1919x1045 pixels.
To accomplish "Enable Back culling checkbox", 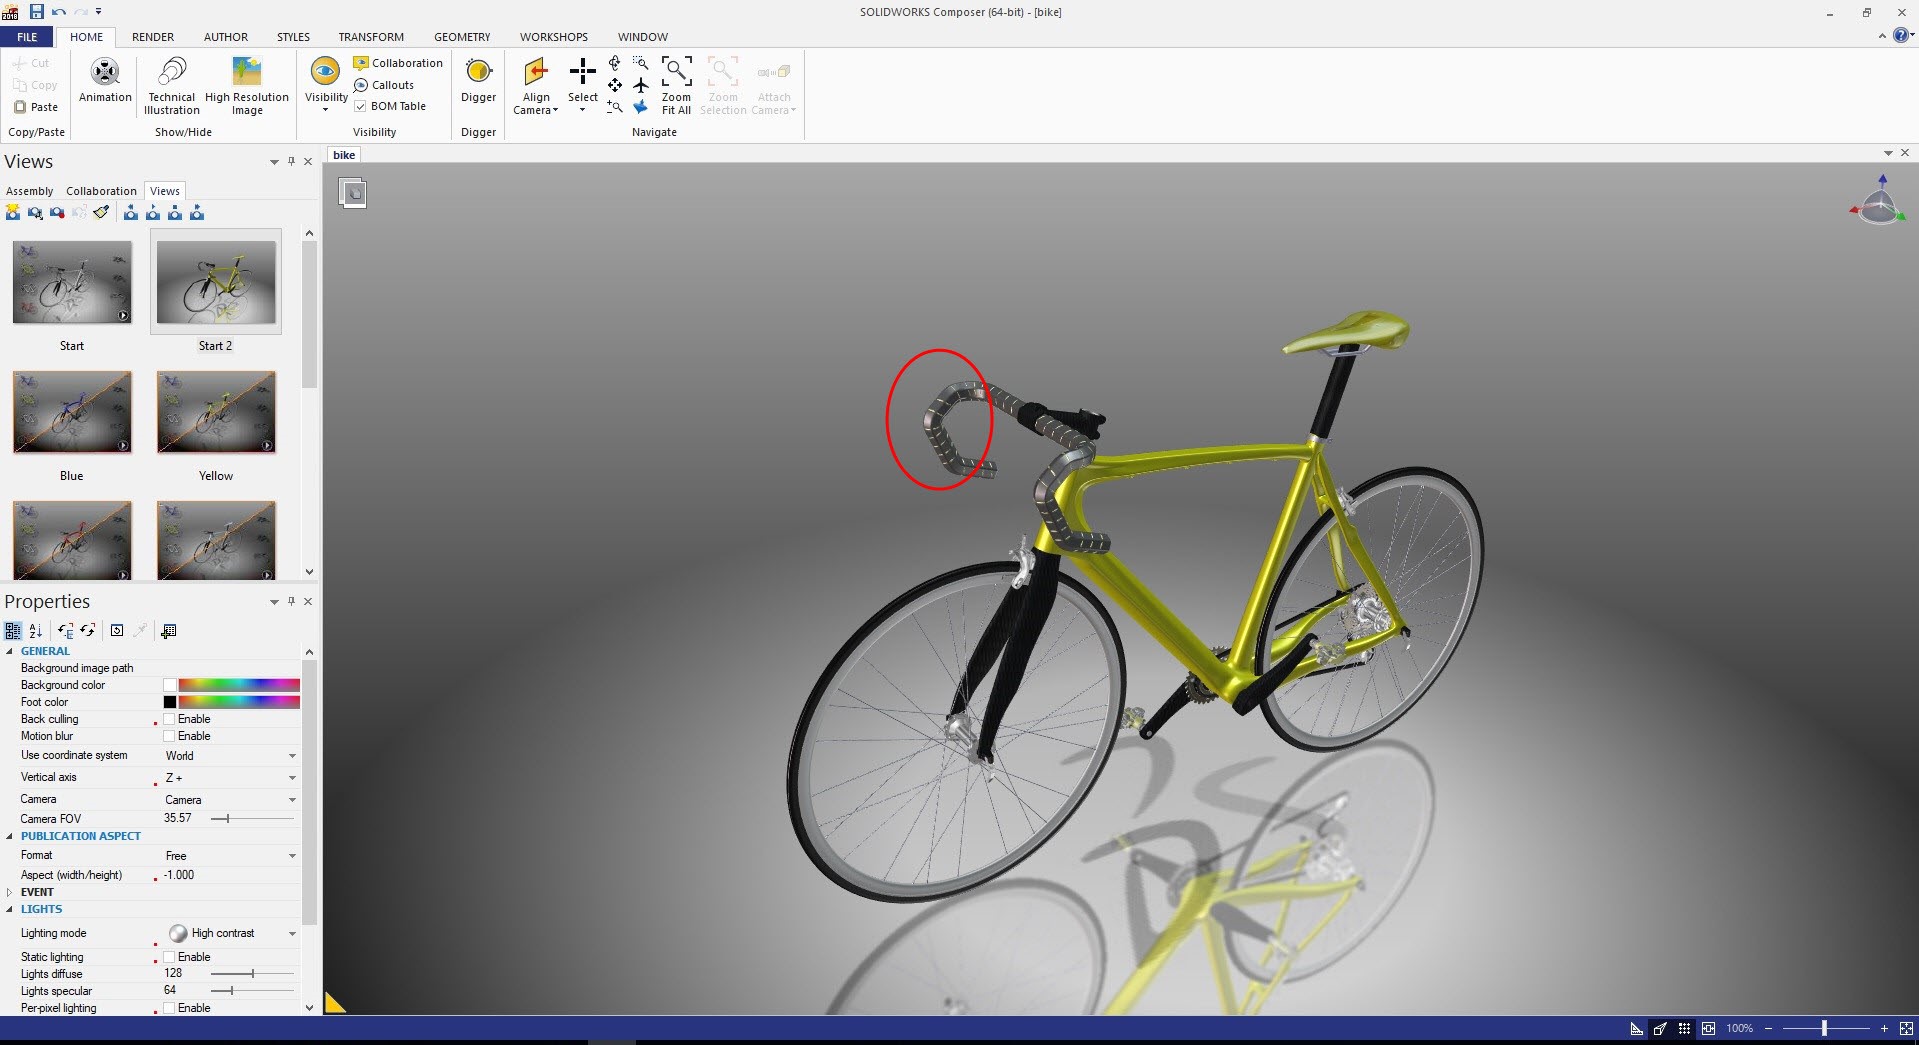I will click(x=170, y=719).
